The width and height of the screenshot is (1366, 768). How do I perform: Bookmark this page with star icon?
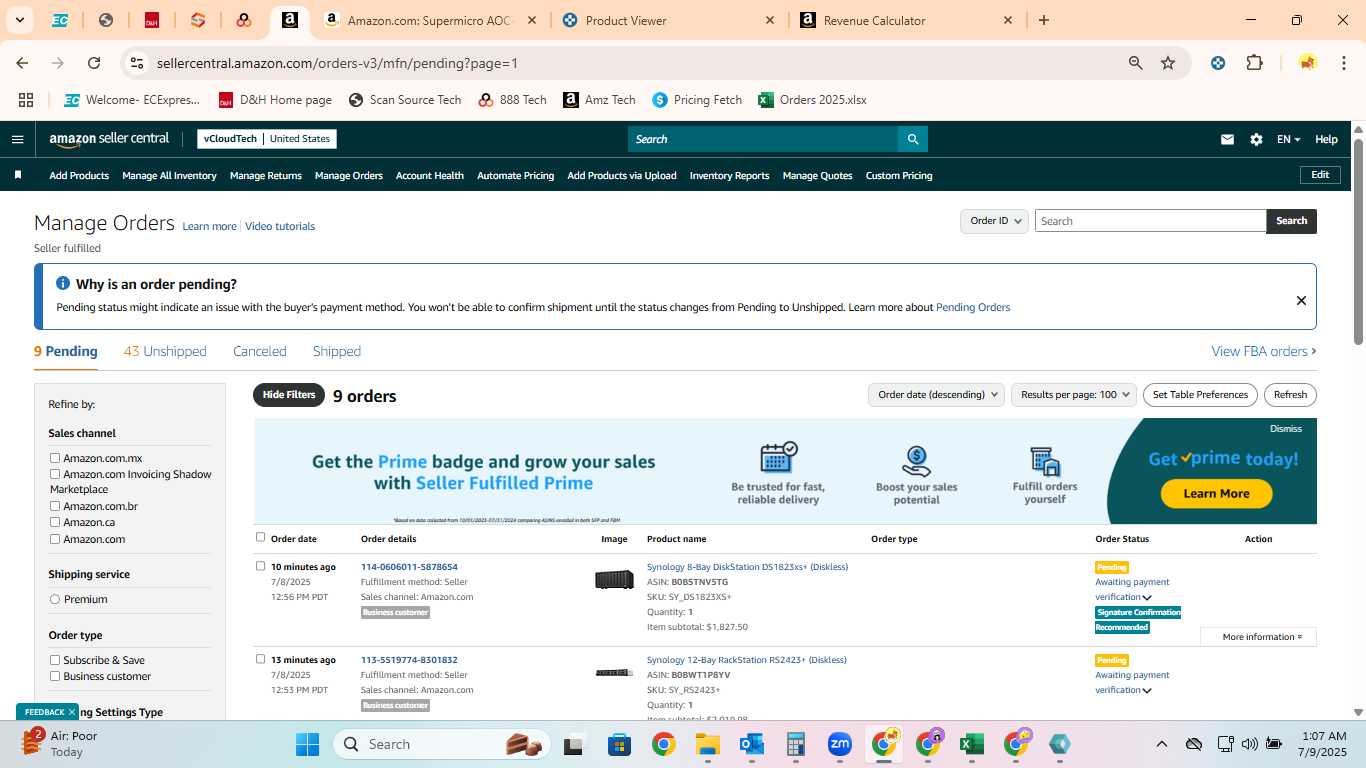coord(1168,63)
